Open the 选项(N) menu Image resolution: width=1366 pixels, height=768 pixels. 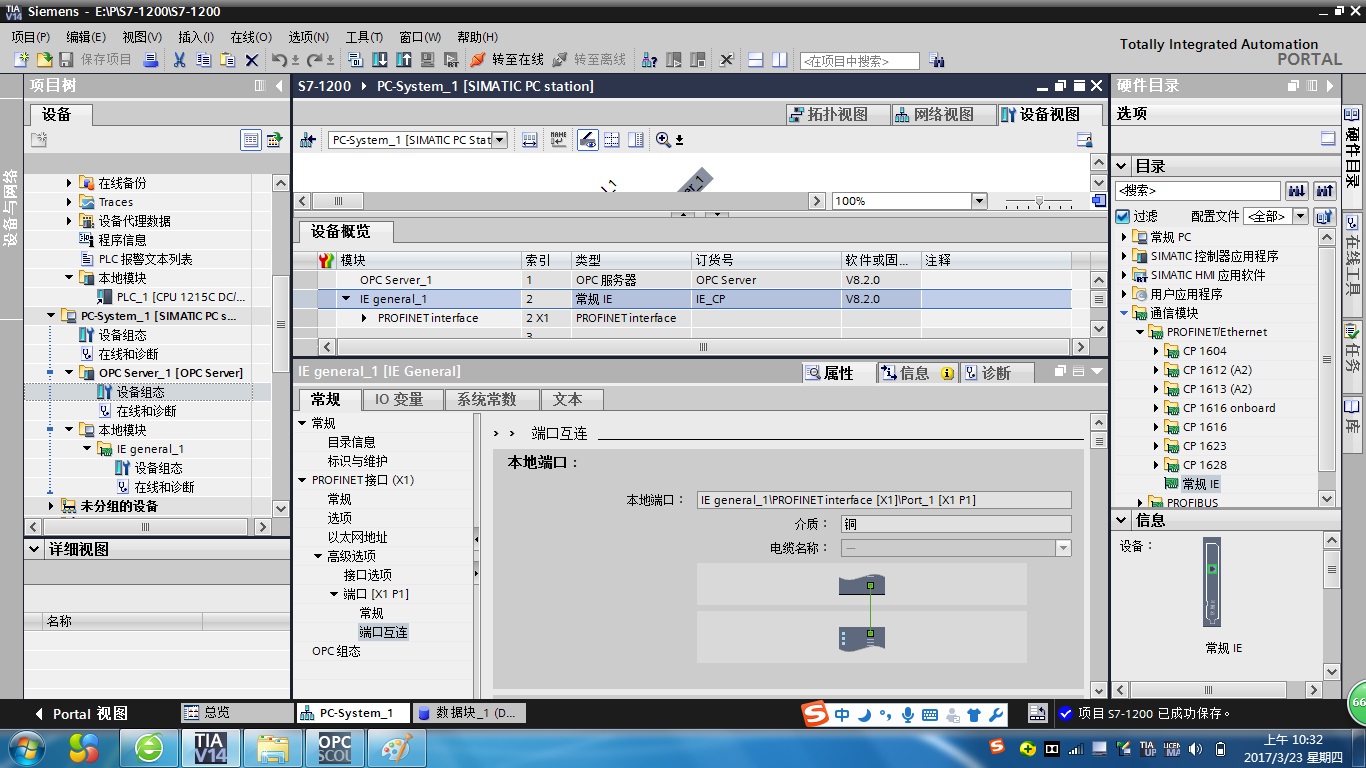(x=308, y=37)
